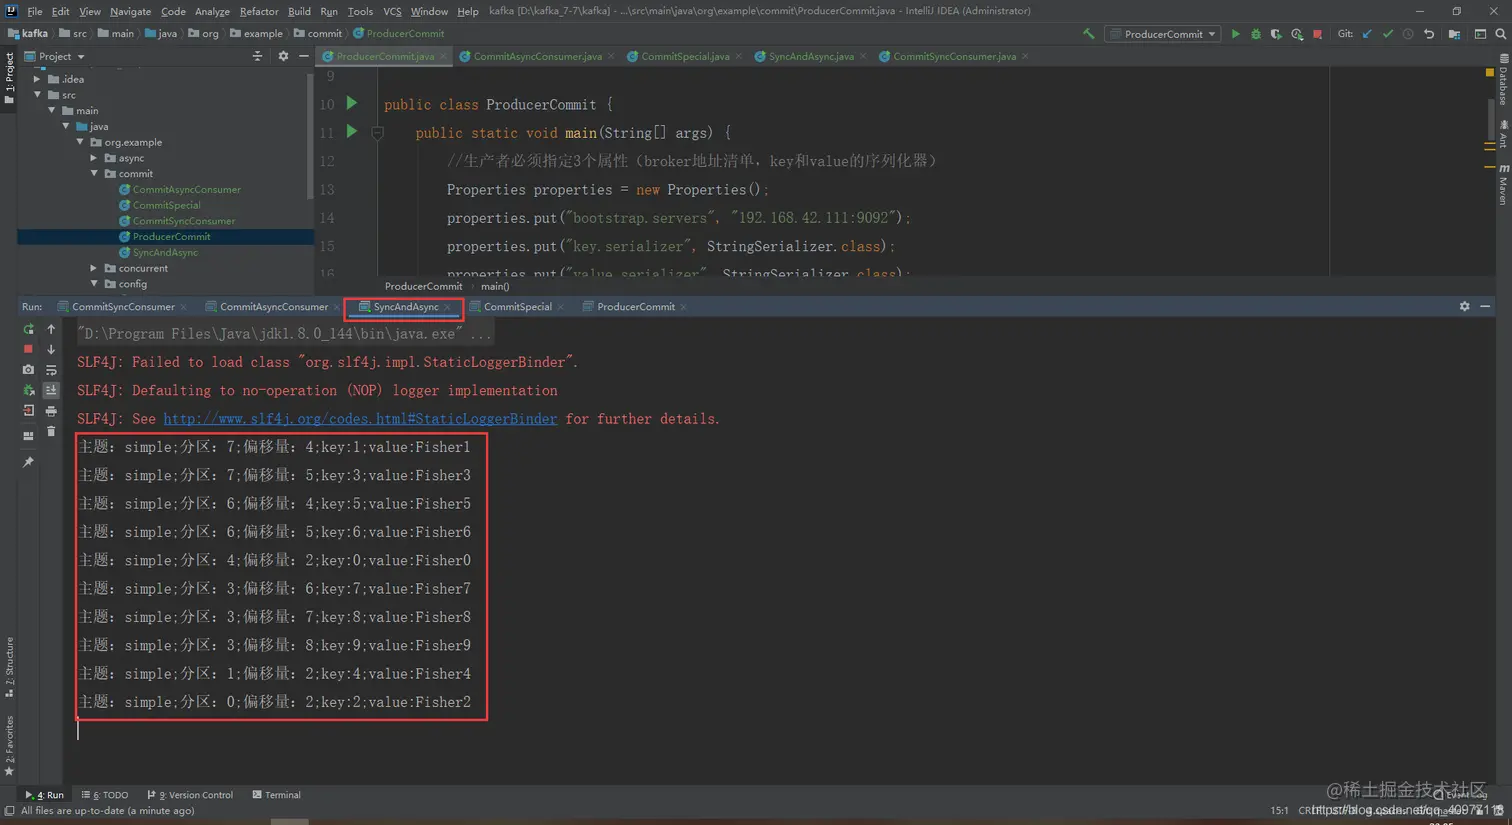The height and width of the screenshot is (825, 1512).
Task: Click the Build project hammer icon
Action: 1088,34
